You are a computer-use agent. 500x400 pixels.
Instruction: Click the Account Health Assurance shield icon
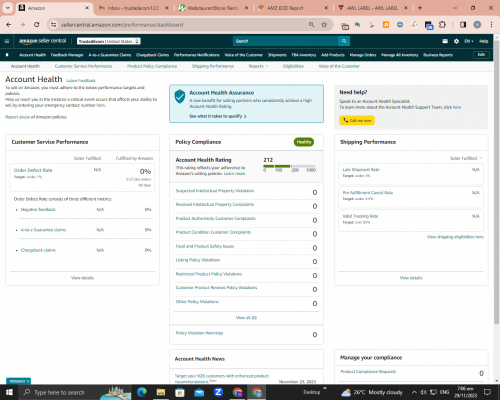[180, 96]
